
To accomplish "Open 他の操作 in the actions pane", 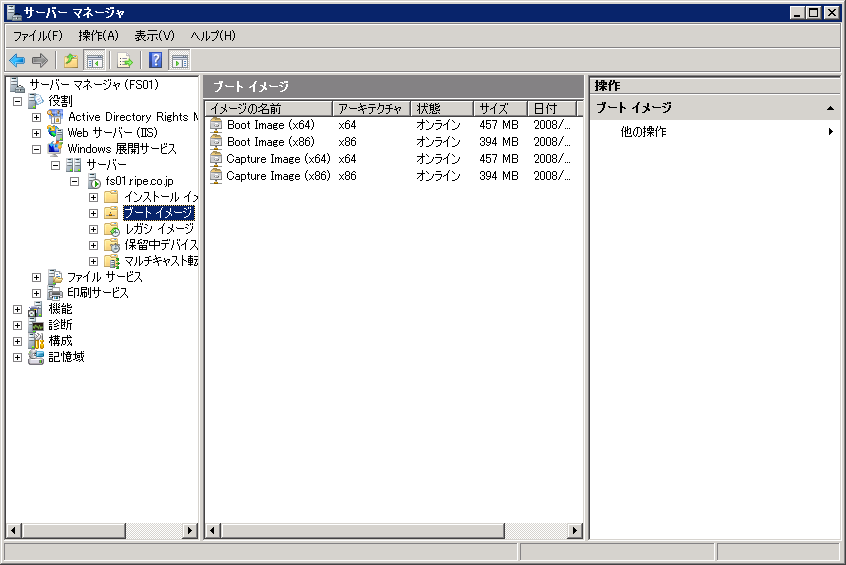I will (x=643, y=132).
